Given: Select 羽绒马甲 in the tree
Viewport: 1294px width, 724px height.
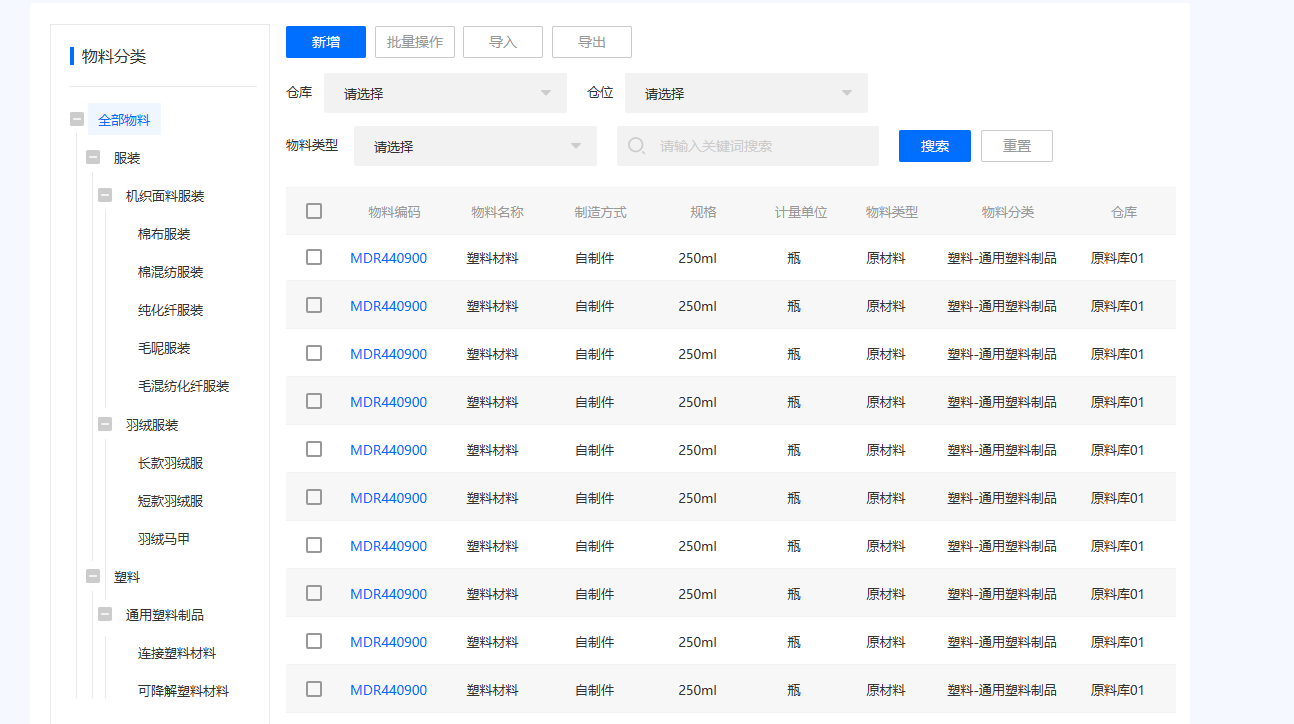Looking at the screenshot, I should pyautogui.click(x=164, y=539).
